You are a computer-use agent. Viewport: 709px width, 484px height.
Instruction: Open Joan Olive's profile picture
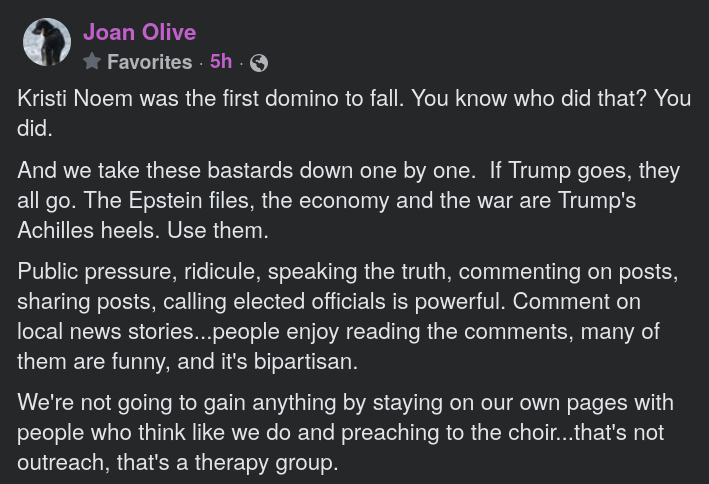[x=47, y=43]
